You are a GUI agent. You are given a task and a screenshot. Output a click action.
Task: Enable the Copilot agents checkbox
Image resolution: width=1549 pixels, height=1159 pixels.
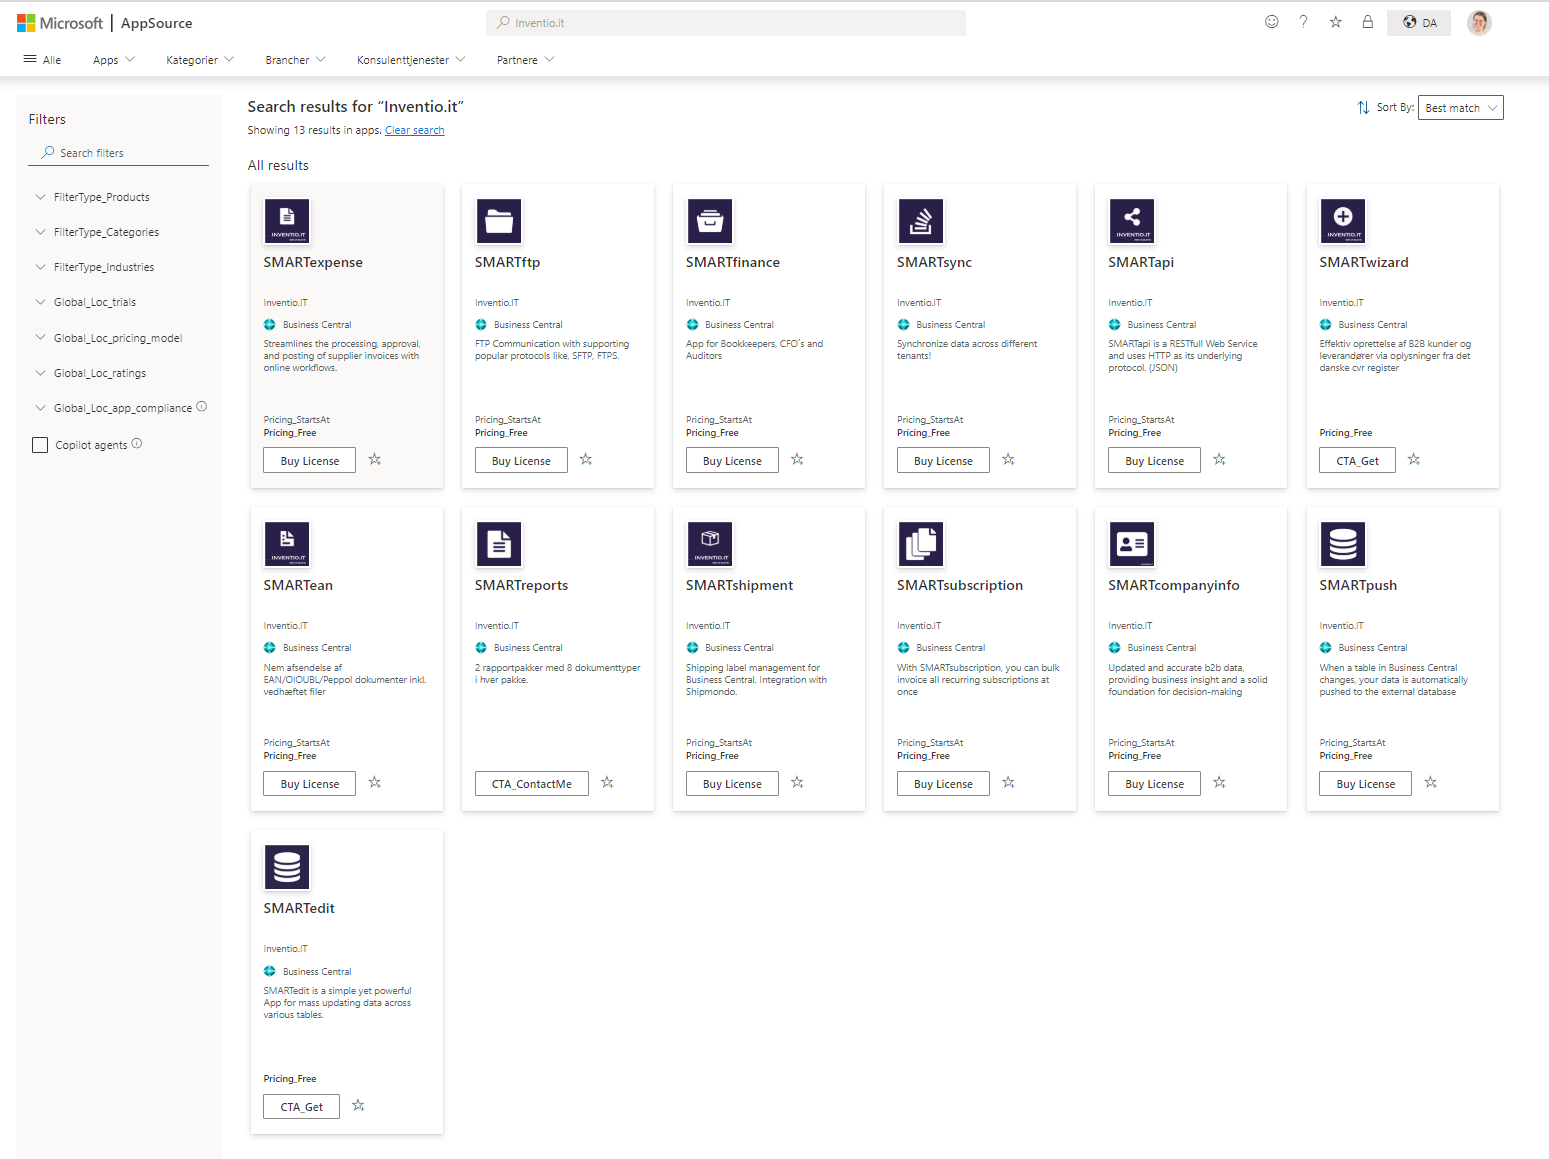[40, 445]
